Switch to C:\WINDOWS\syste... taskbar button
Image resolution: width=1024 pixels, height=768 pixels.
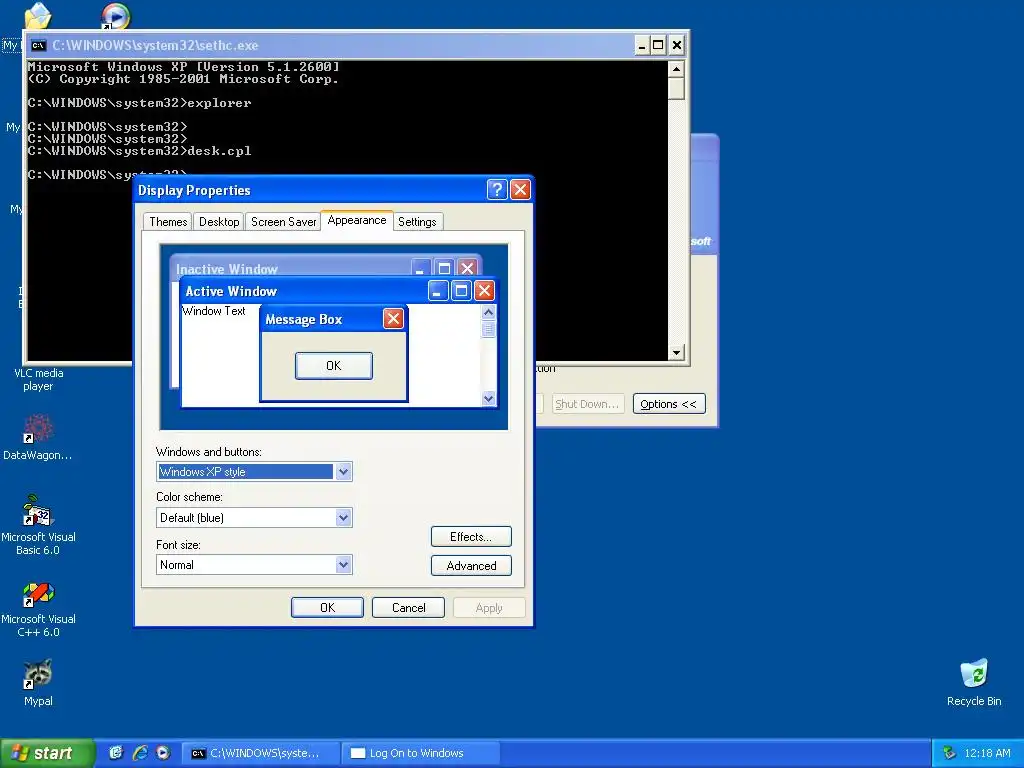(x=260, y=753)
